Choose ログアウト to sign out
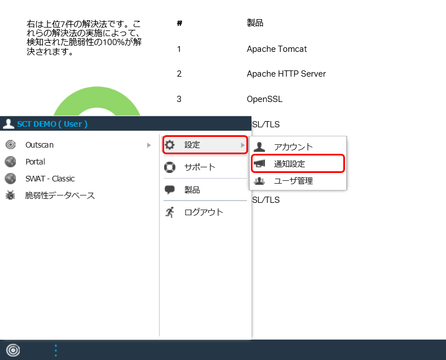 tap(205, 212)
